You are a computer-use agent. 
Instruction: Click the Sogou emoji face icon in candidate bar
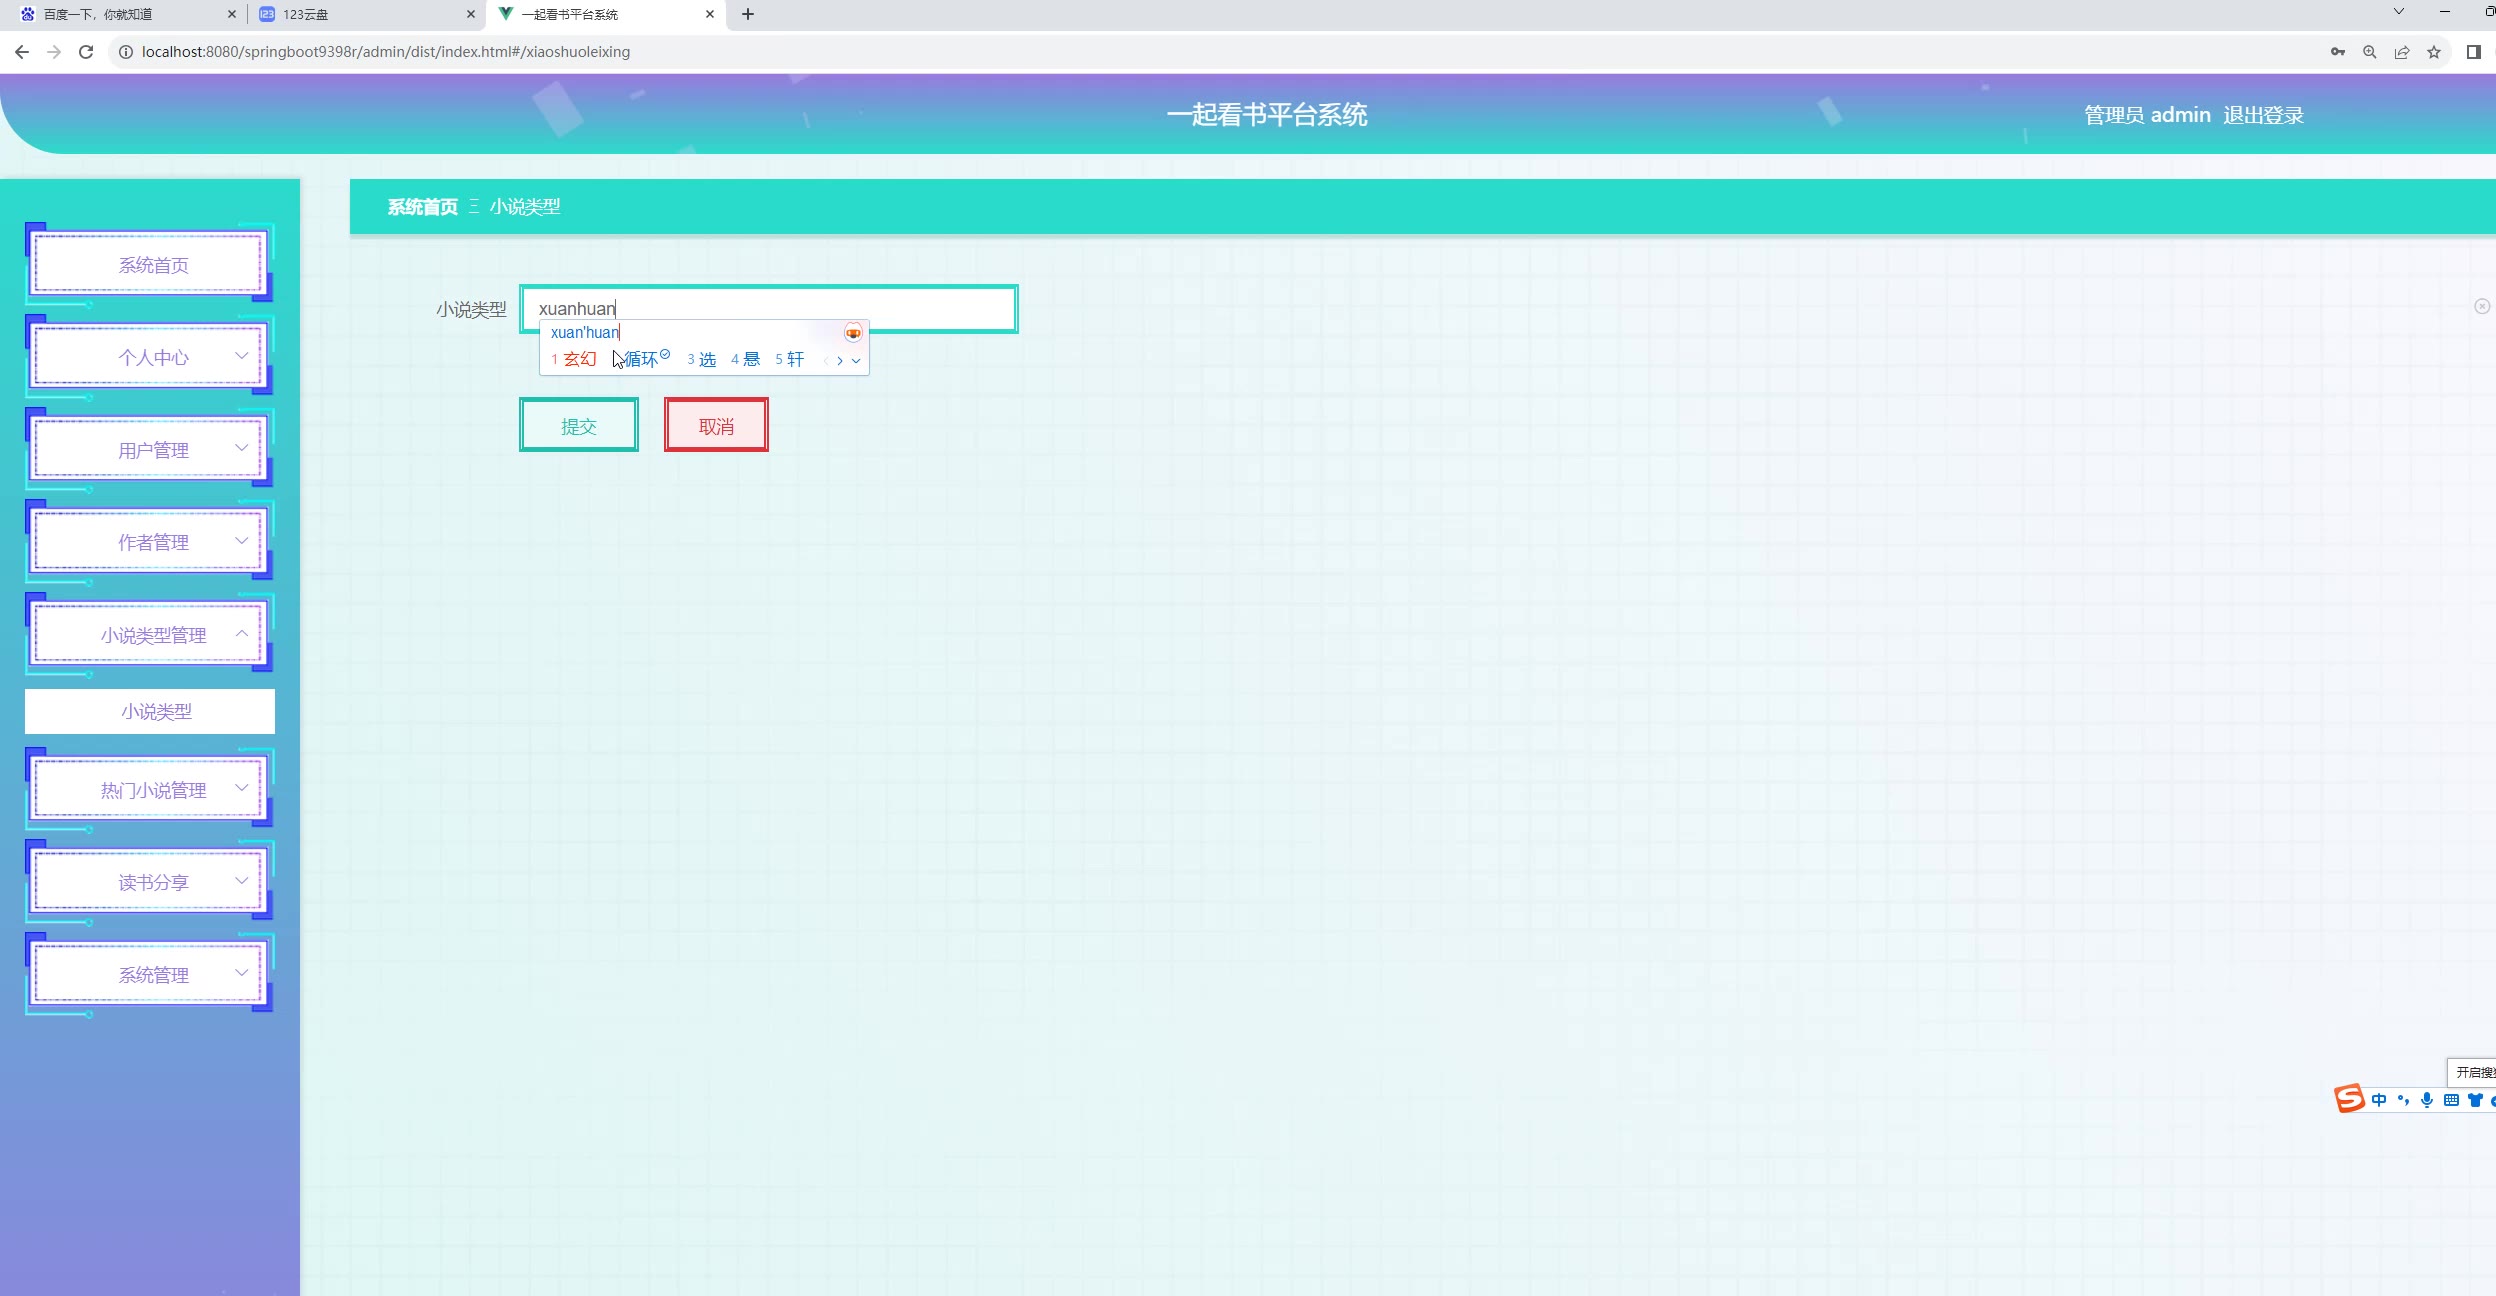(853, 333)
